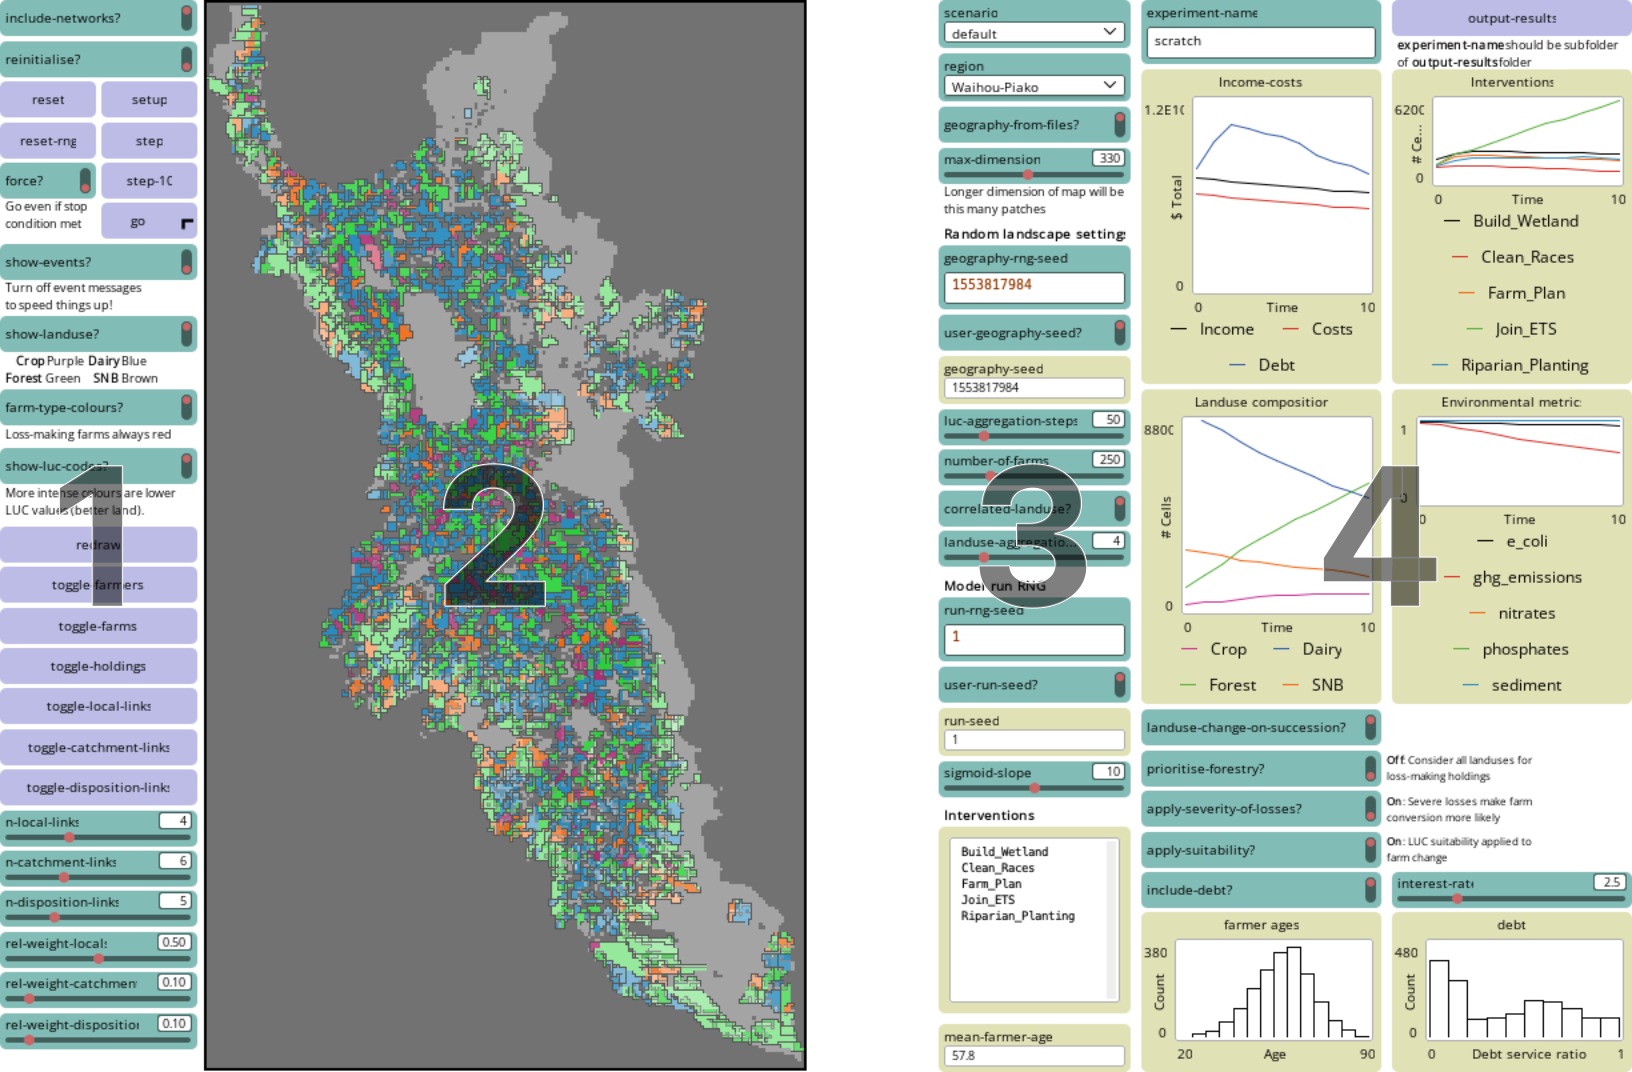
Task: Click the go forever button
Action: 149,222
